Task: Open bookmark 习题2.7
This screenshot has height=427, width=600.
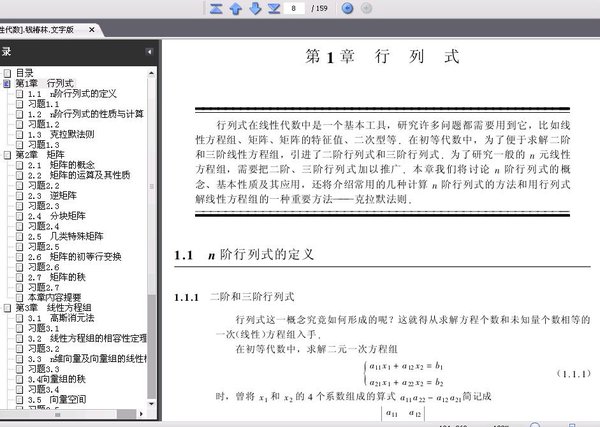Action: [x=43, y=287]
